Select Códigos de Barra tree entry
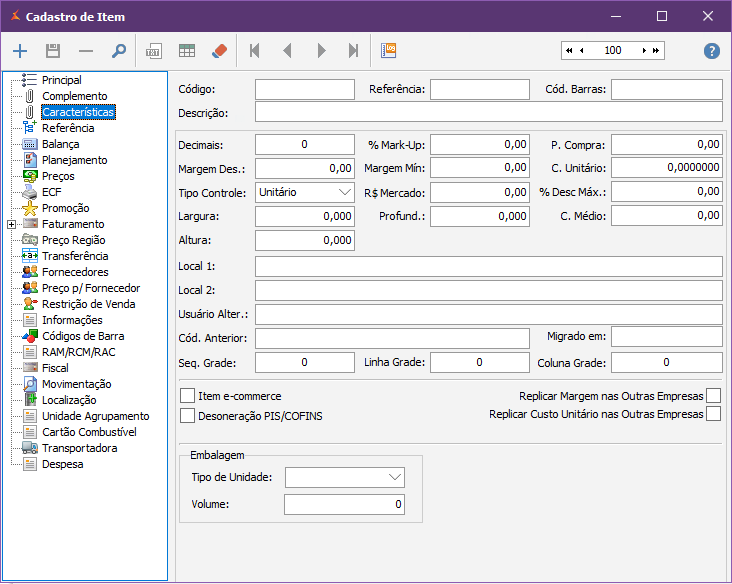The image size is (732, 584). pos(84,336)
